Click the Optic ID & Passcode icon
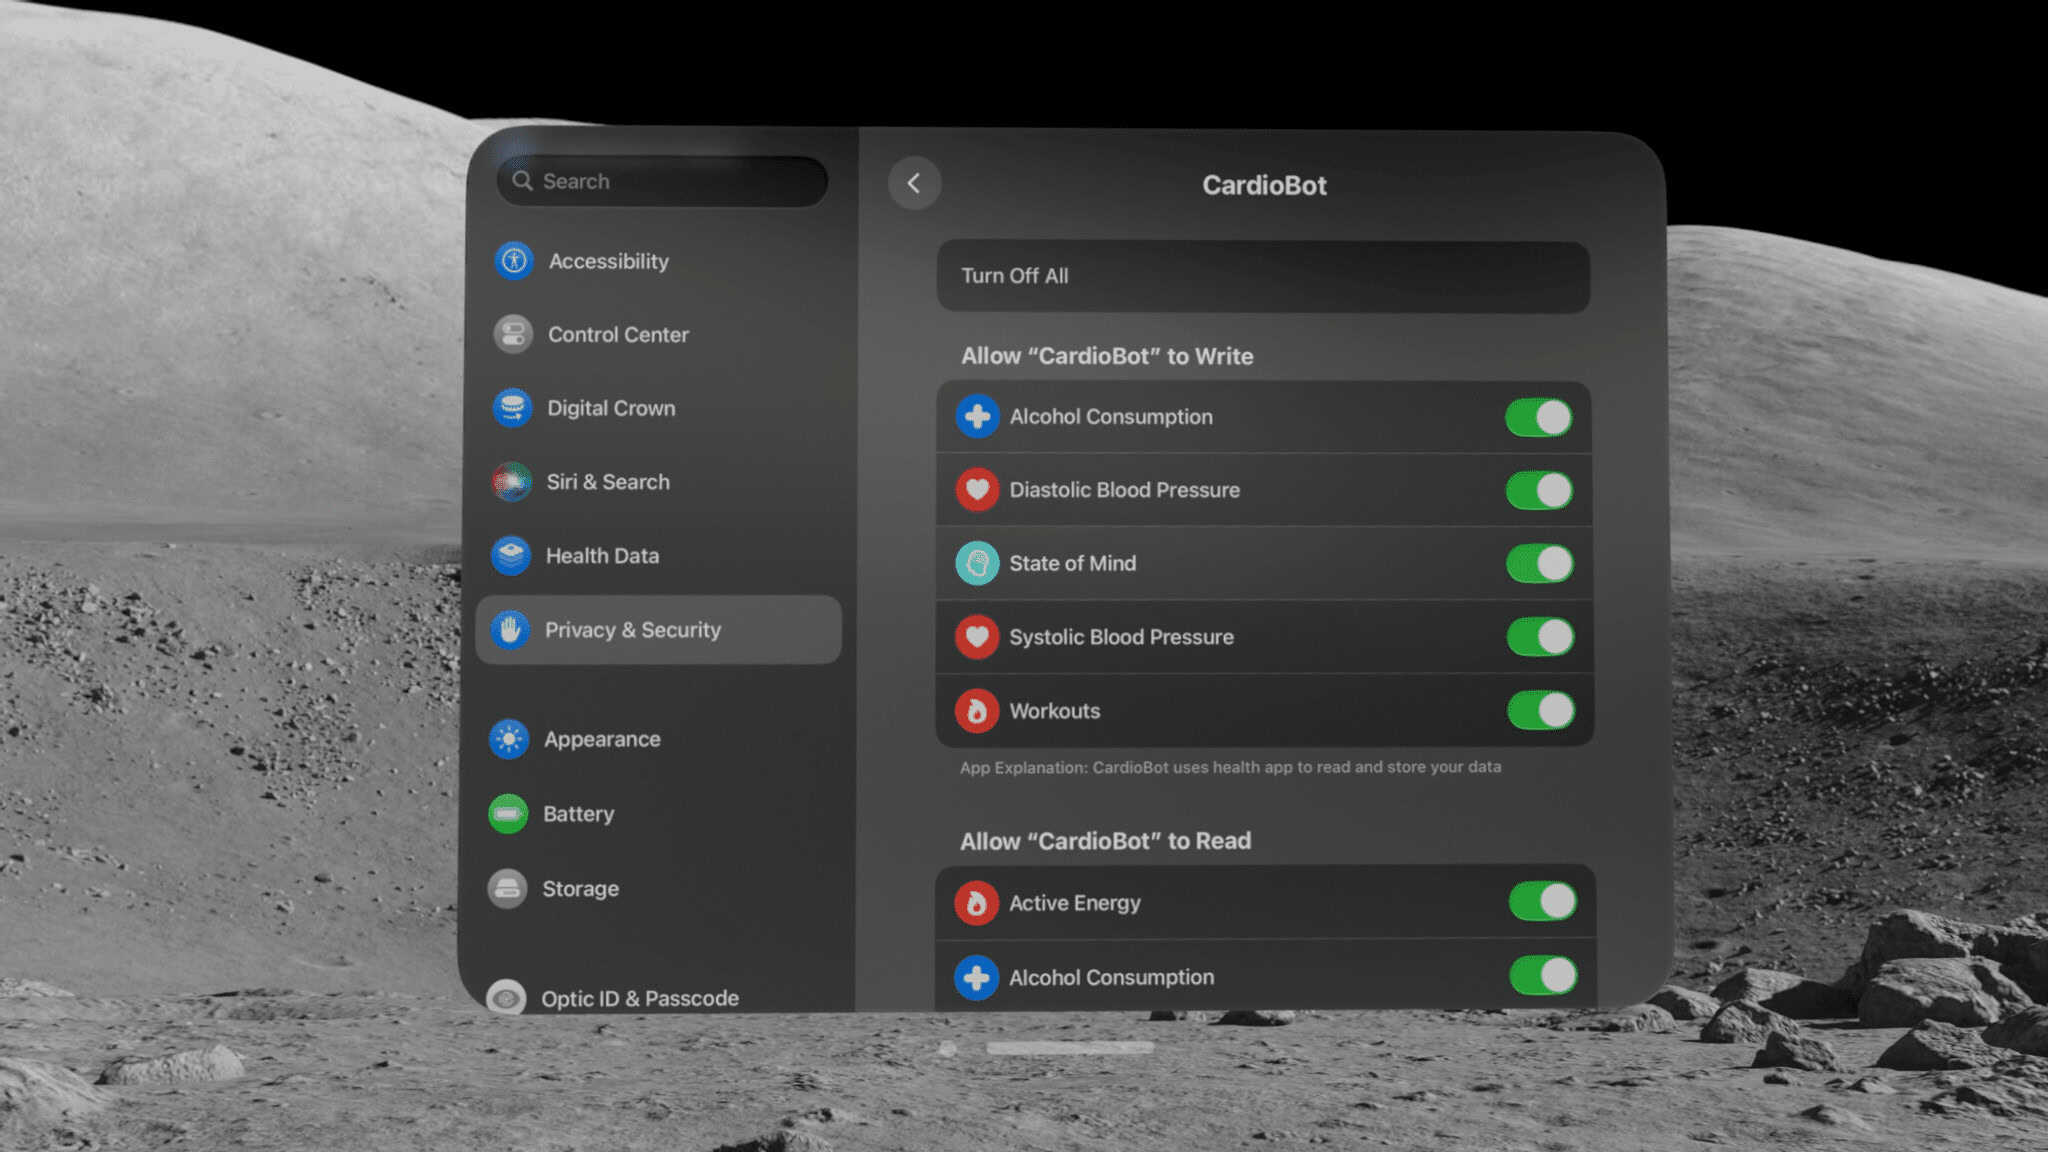This screenshot has width=2048, height=1152. coord(506,997)
